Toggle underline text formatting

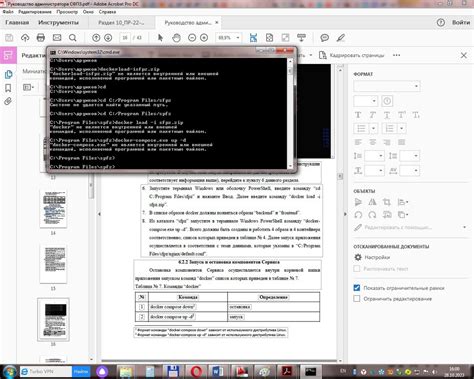[387, 115]
